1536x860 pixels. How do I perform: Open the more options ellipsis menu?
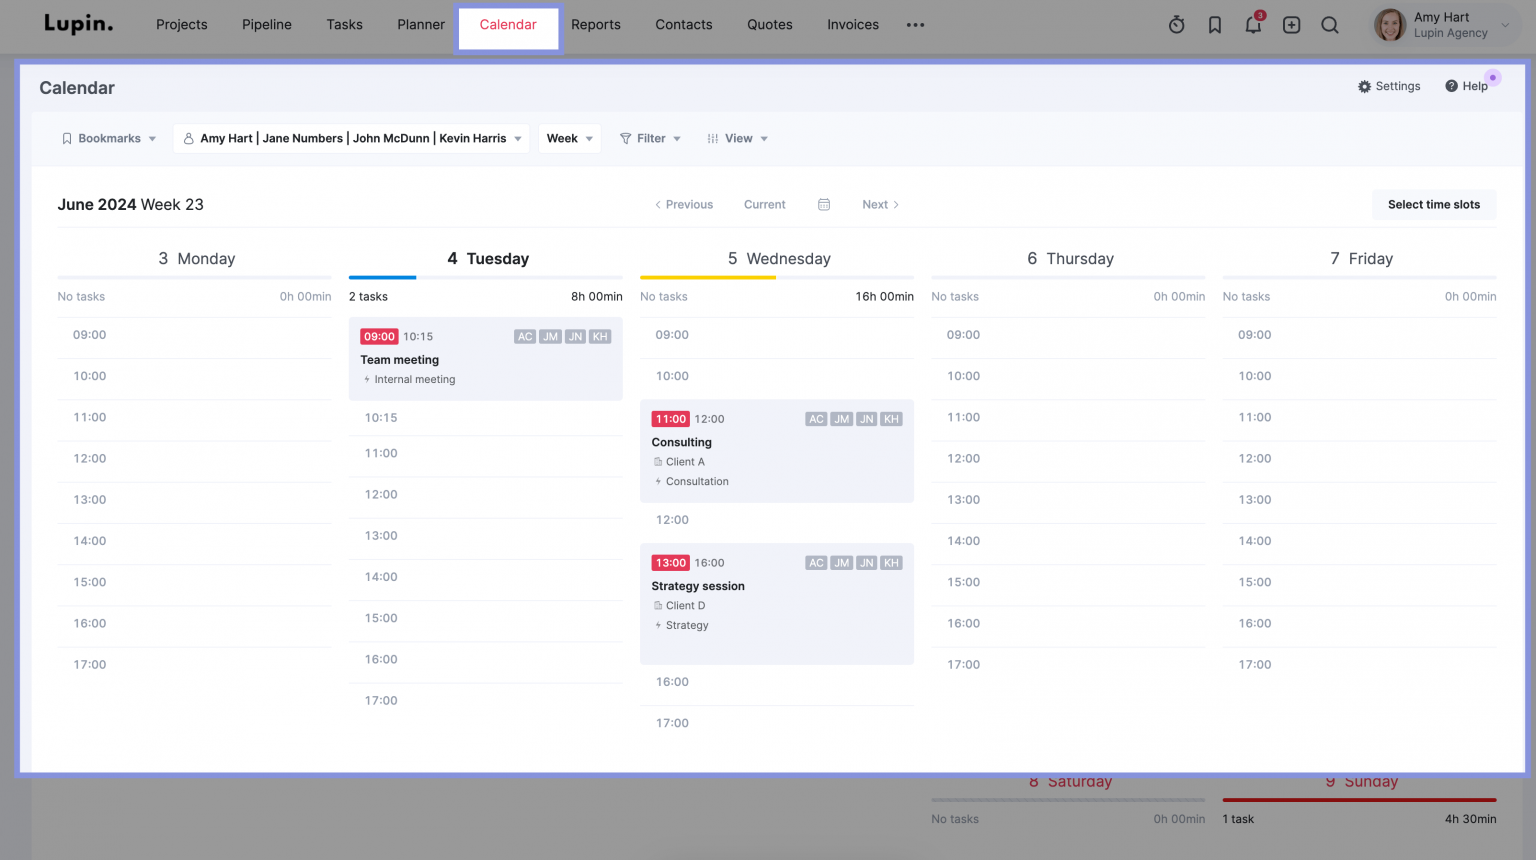(x=914, y=24)
